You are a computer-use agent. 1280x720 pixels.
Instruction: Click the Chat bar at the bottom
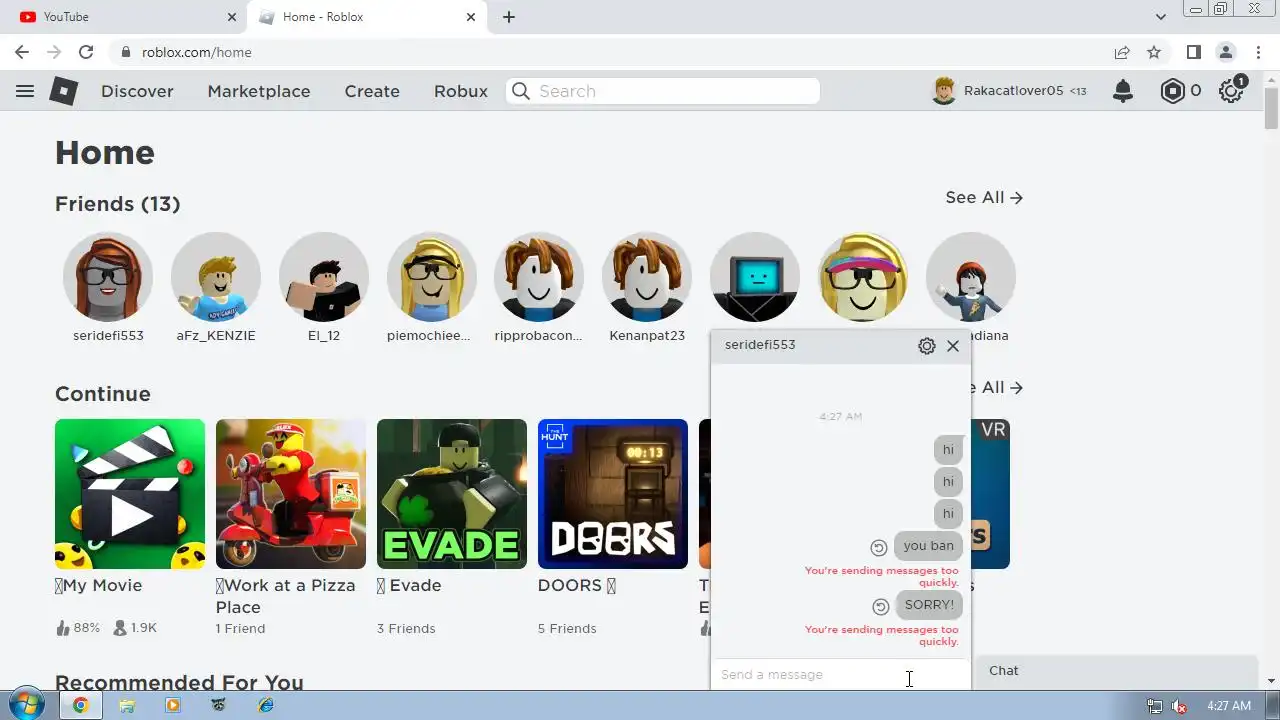click(1115, 671)
